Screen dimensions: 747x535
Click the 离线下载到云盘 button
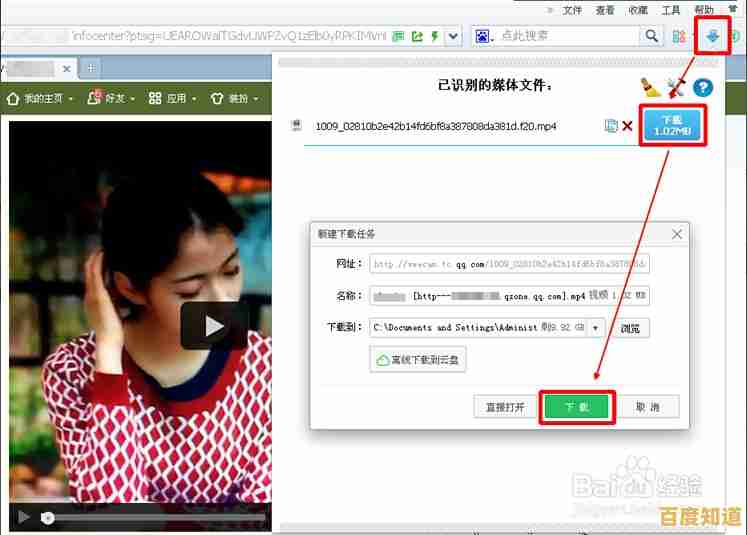click(418, 360)
